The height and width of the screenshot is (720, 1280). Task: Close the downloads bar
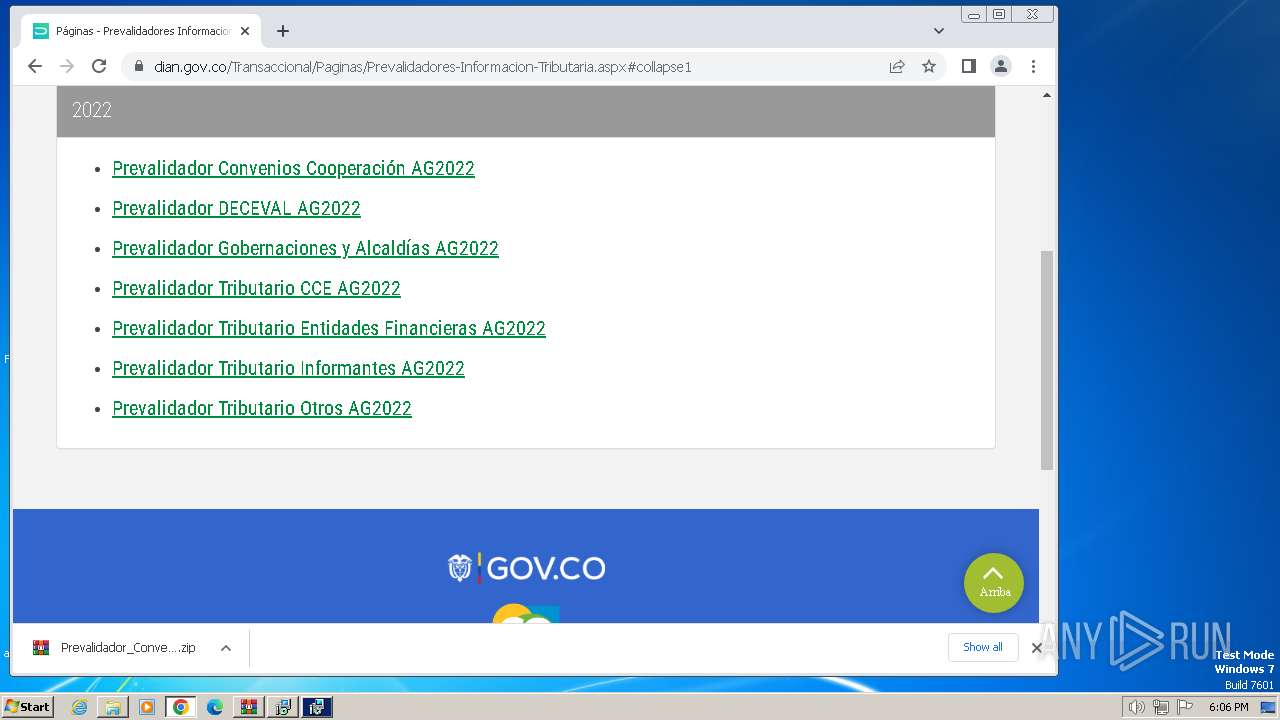[1037, 648]
